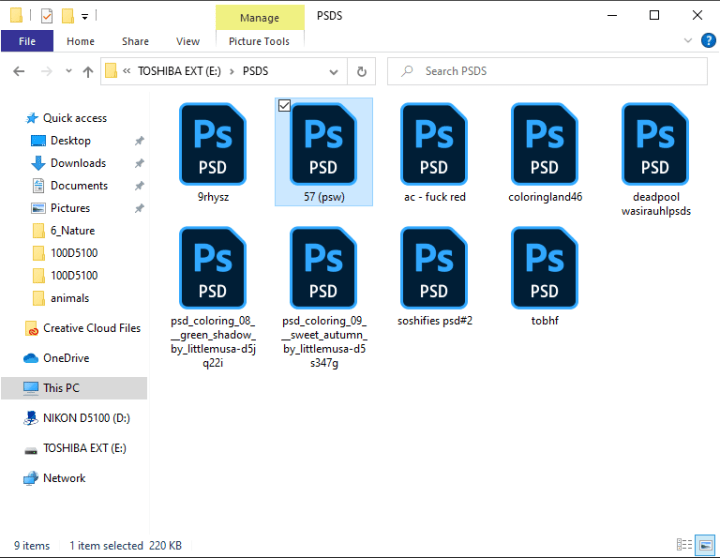Select the ac - fuck red PSD icon
The width and height of the screenshot is (720, 558).
pos(434,144)
